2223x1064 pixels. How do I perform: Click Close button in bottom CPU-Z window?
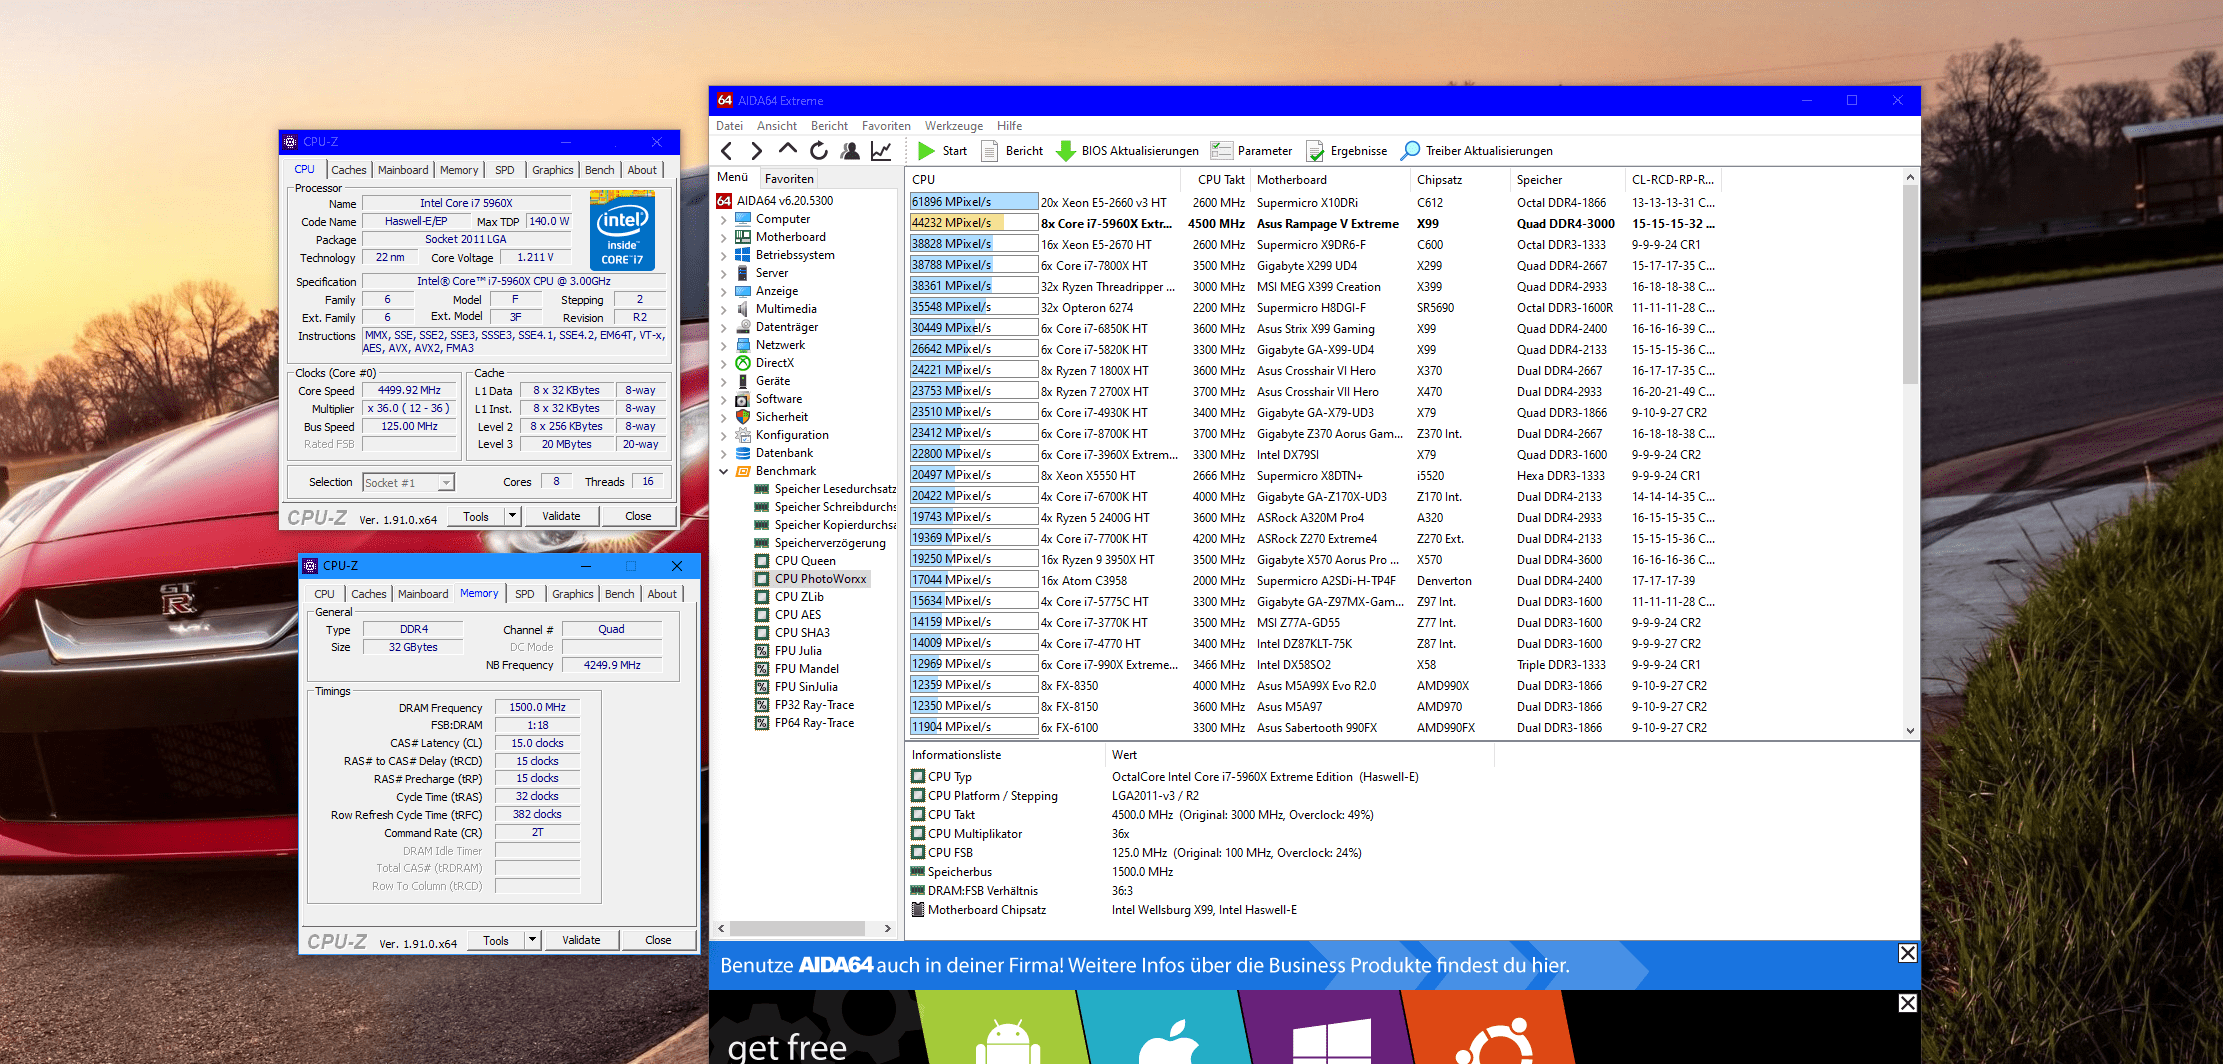coord(658,940)
